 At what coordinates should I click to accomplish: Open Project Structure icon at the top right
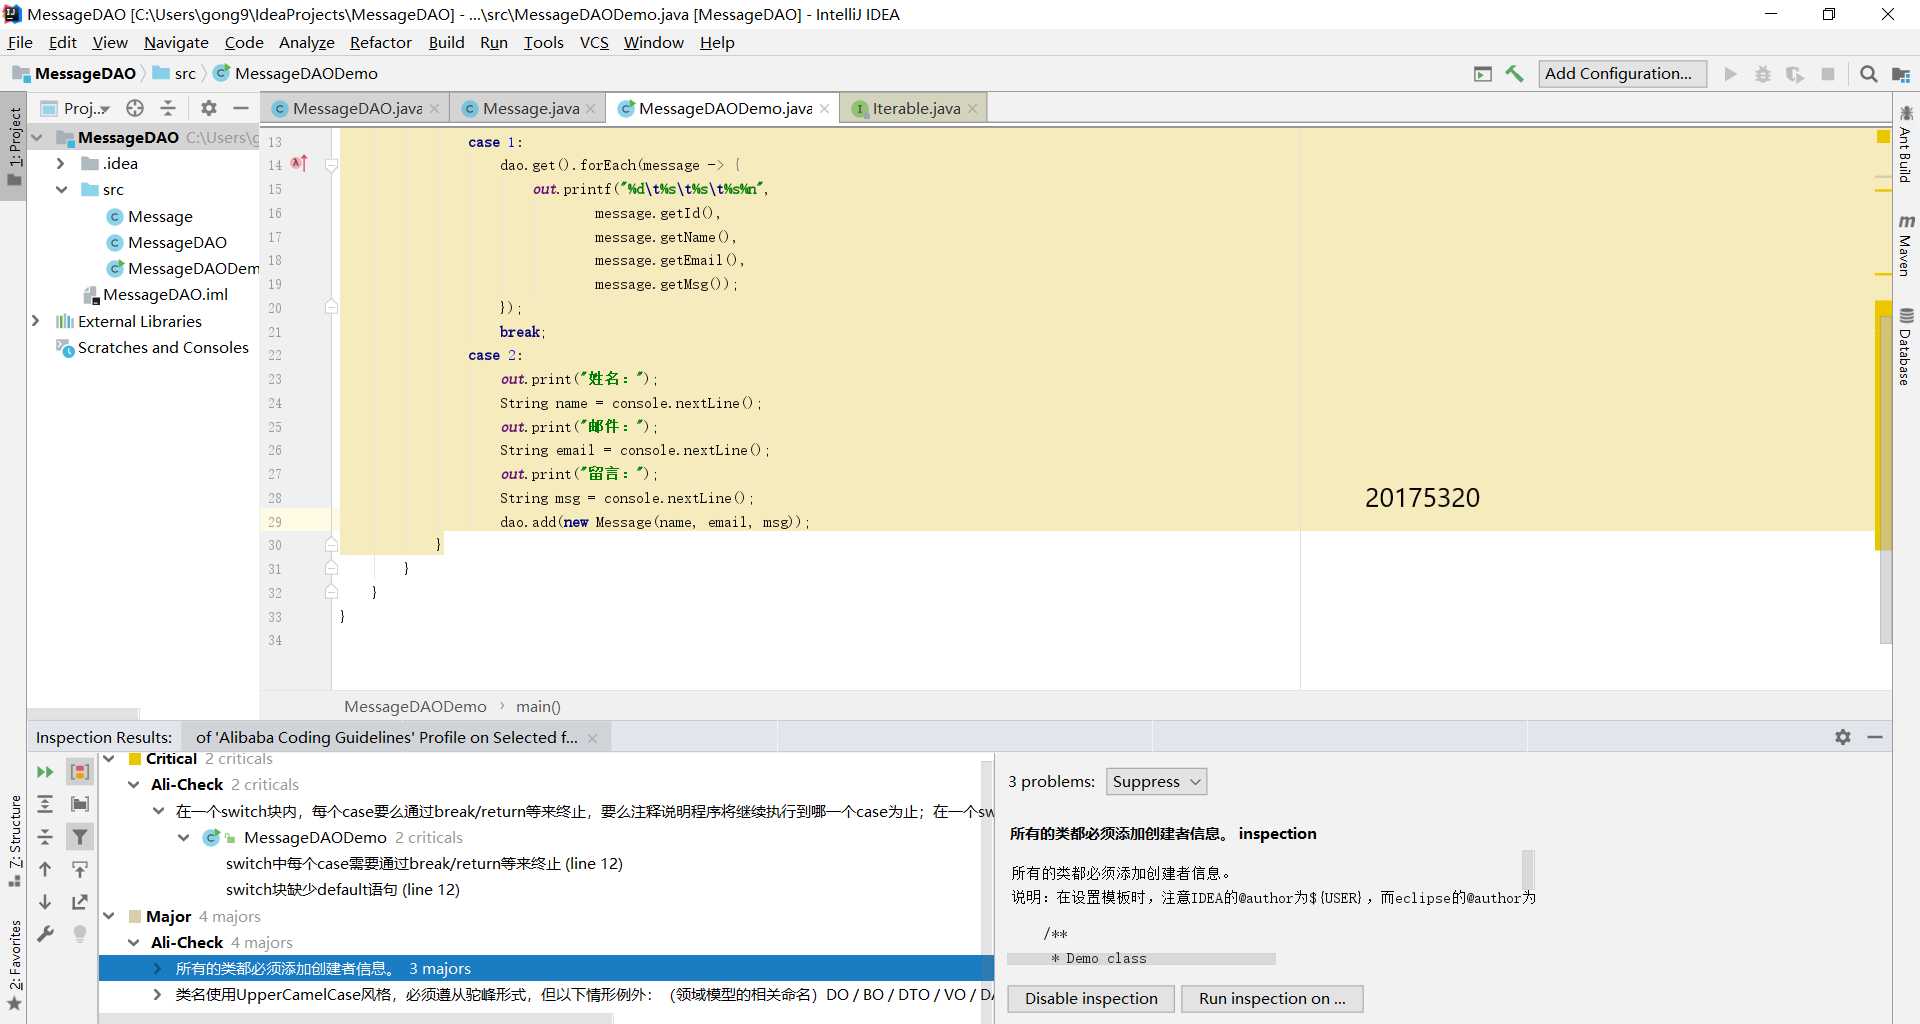[x=1901, y=74]
